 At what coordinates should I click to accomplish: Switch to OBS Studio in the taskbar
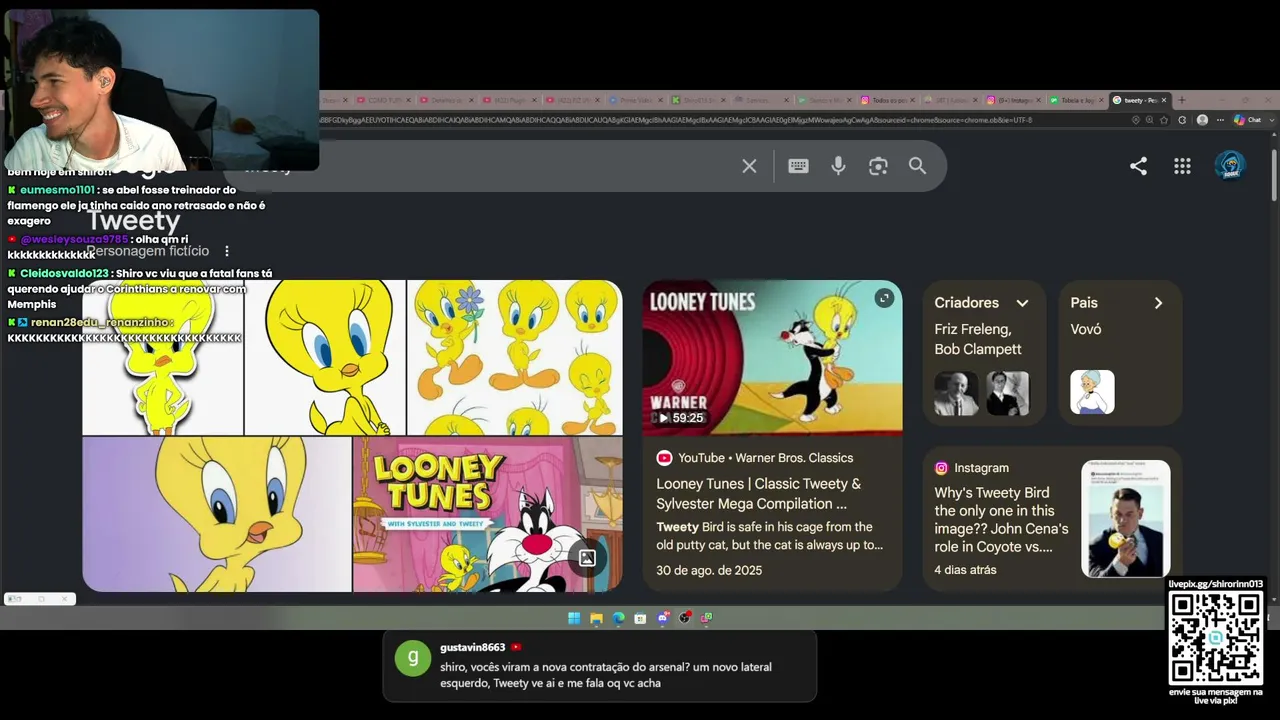[x=684, y=618]
